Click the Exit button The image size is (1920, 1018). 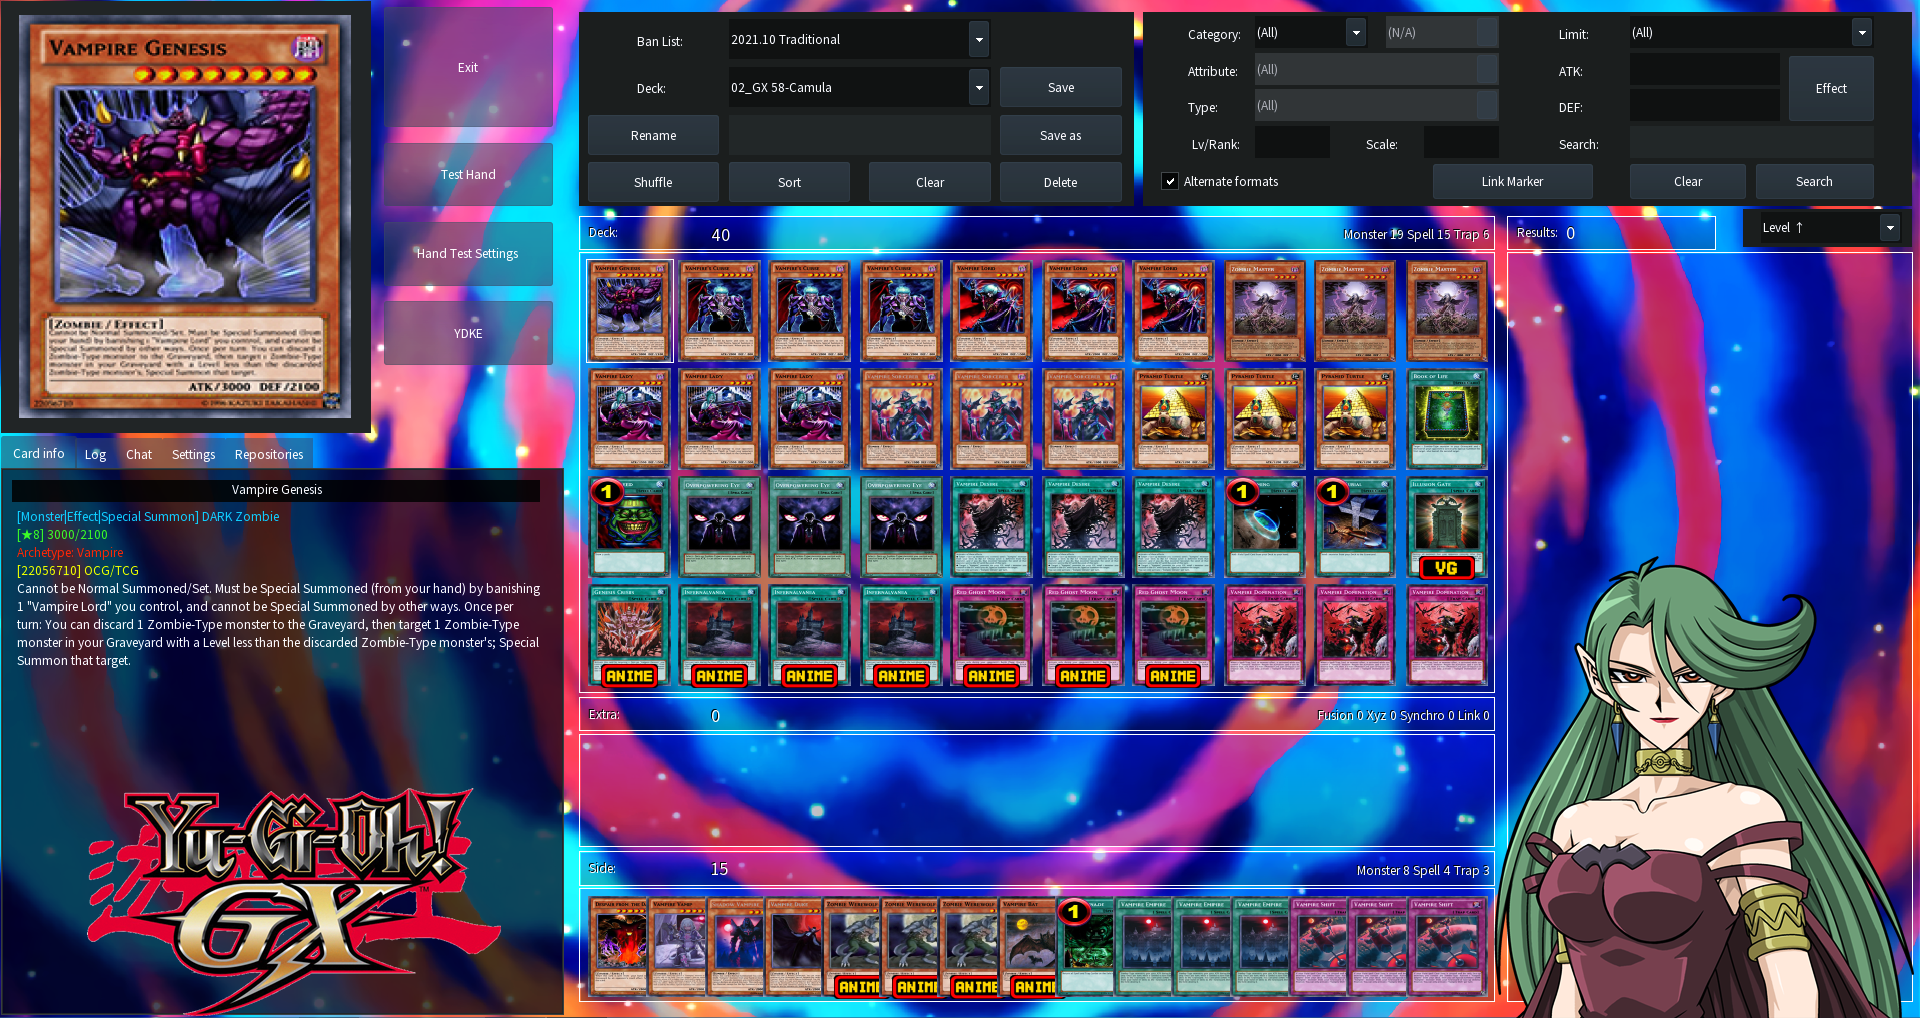tap(468, 67)
